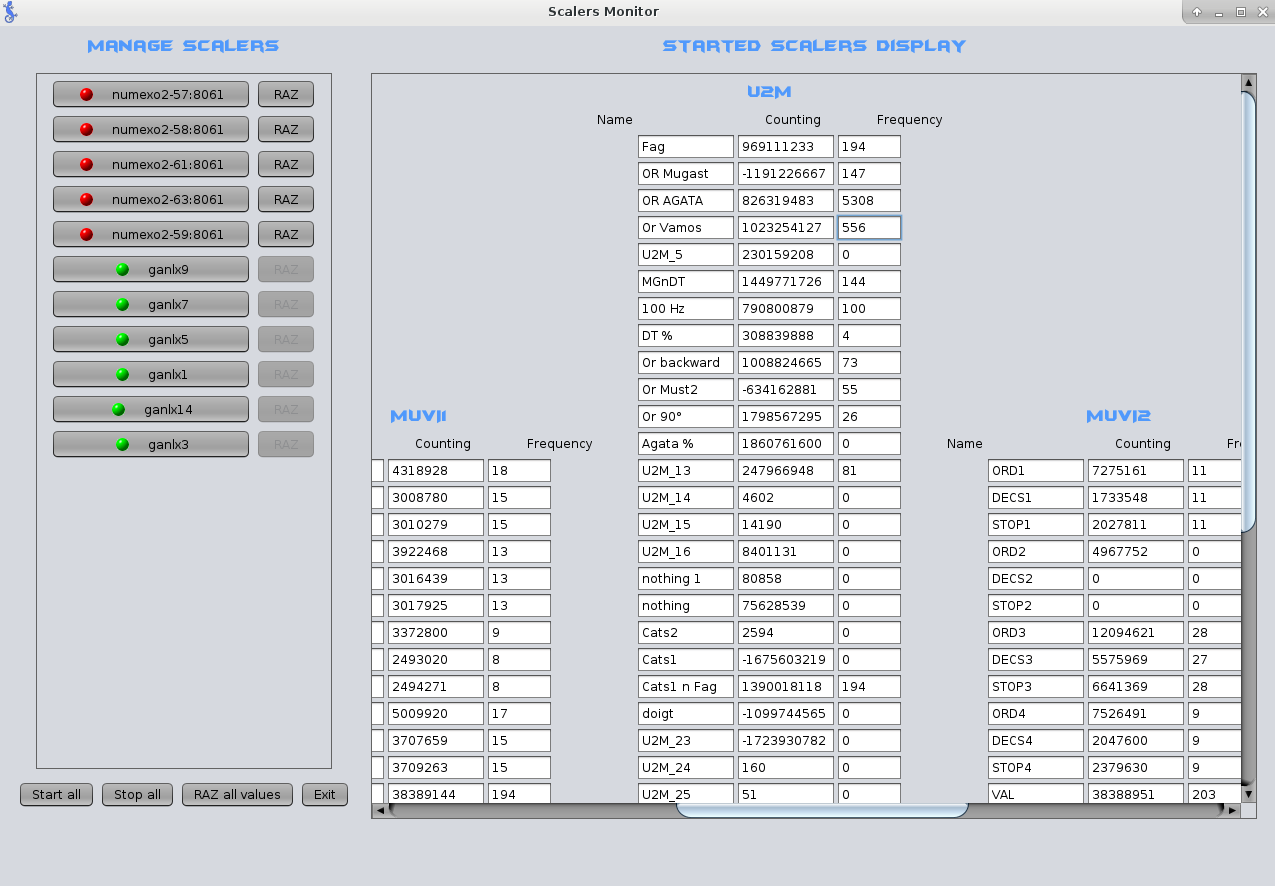Click the Or Vamos frequency field 556
1275x886 pixels.
click(869, 228)
